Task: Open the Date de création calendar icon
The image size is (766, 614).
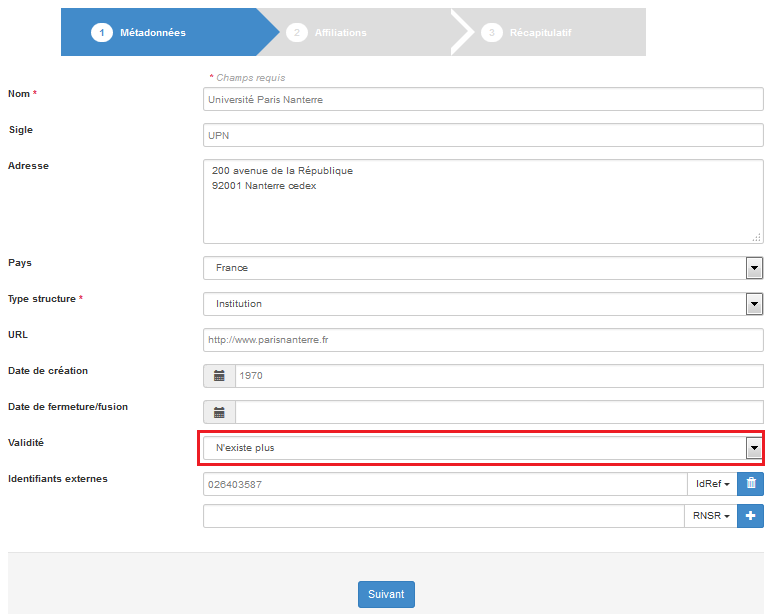Action: coord(219,376)
